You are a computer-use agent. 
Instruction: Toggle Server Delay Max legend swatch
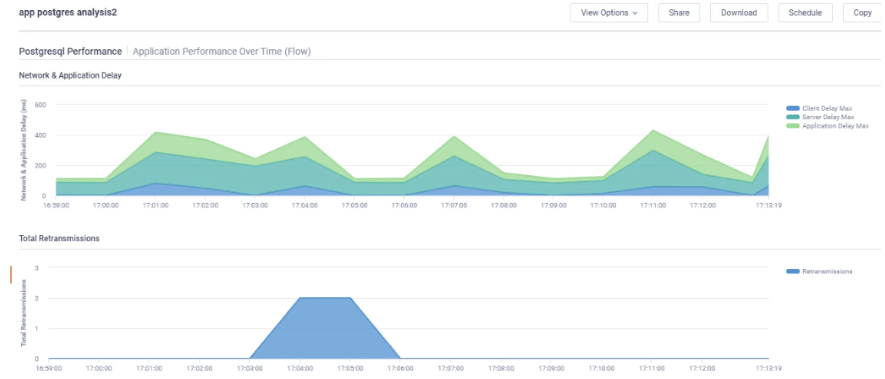click(792, 117)
